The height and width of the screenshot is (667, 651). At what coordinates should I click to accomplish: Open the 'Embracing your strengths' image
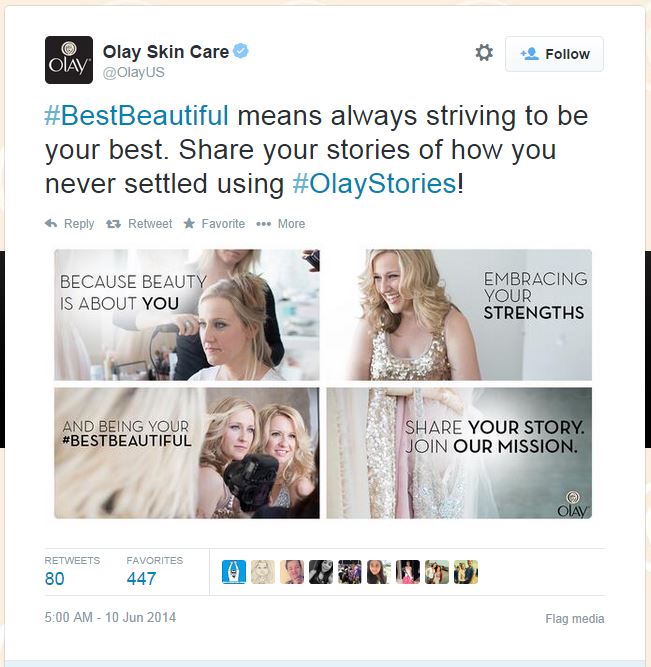click(459, 315)
